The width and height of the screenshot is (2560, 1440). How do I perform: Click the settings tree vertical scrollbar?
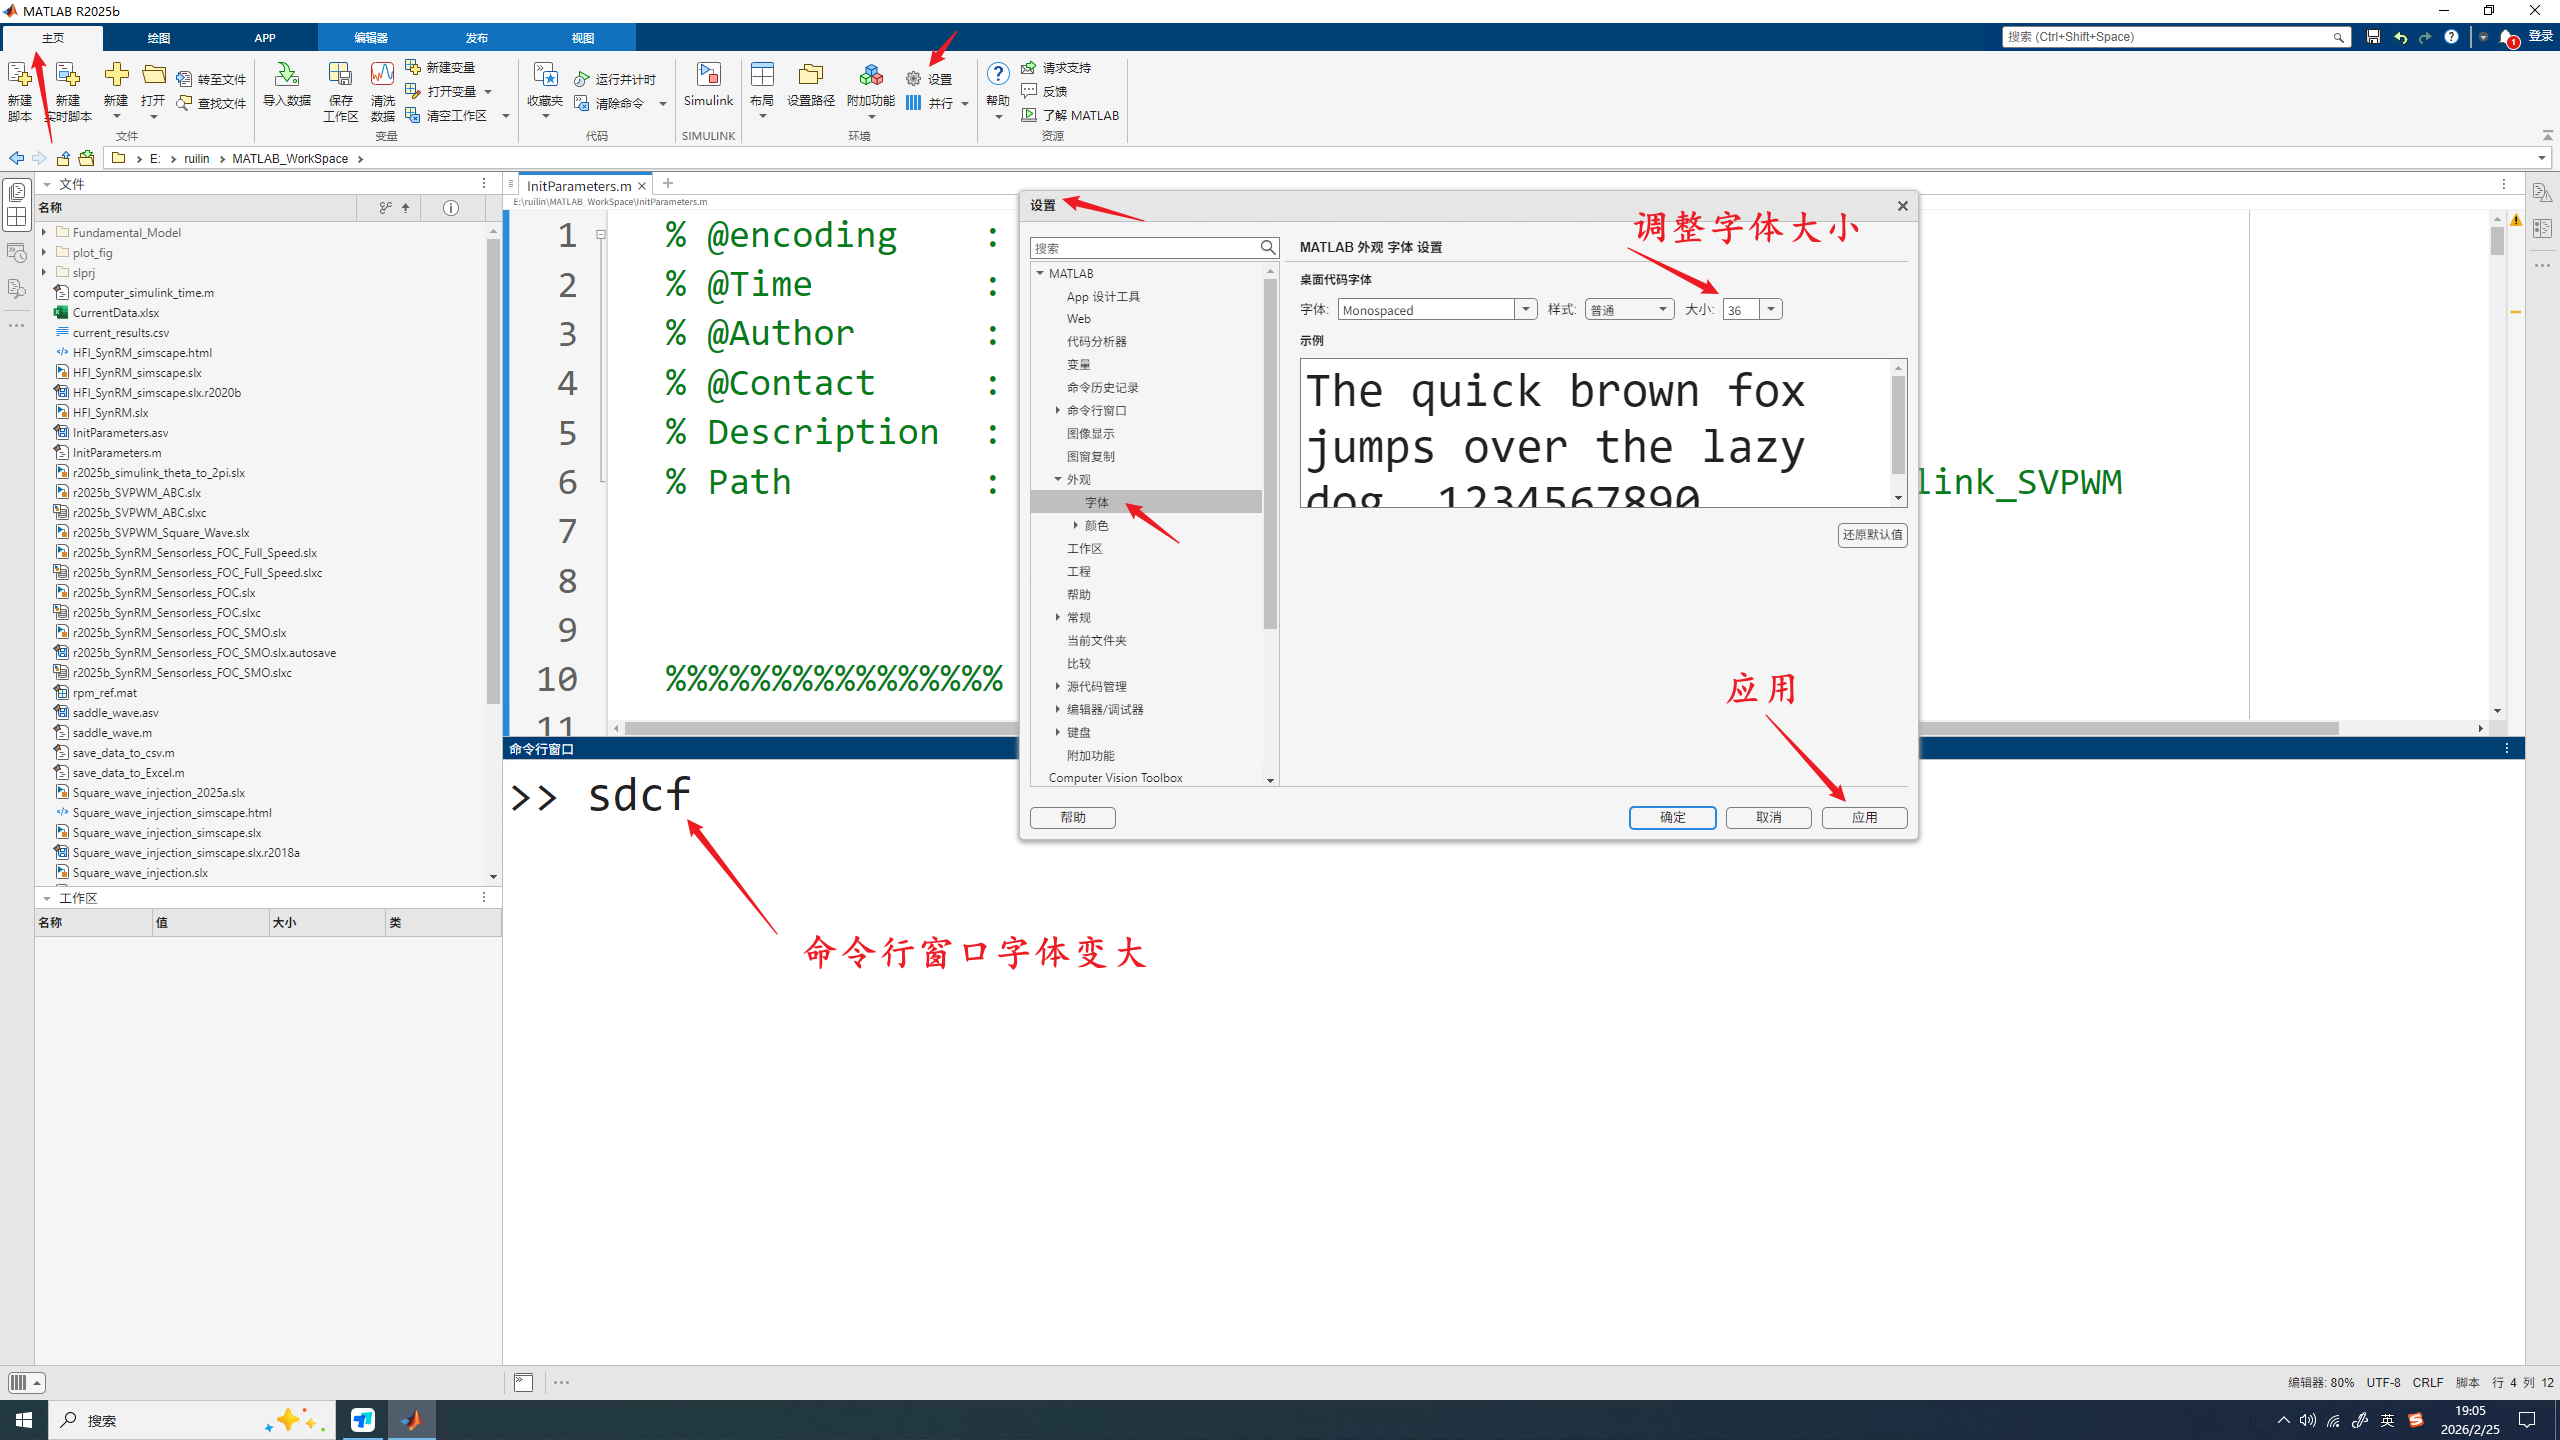tap(1270, 455)
